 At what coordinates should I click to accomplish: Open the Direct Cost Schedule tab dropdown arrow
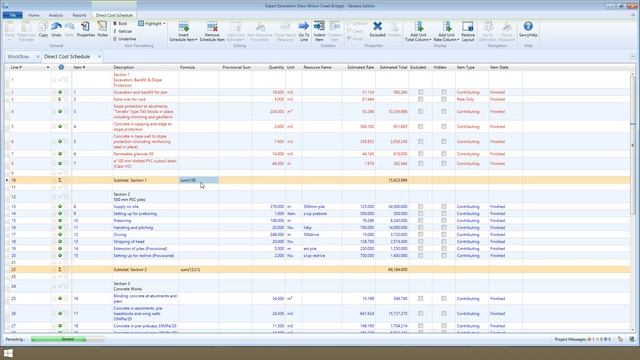pyautogui.click(x=99, y=57)
